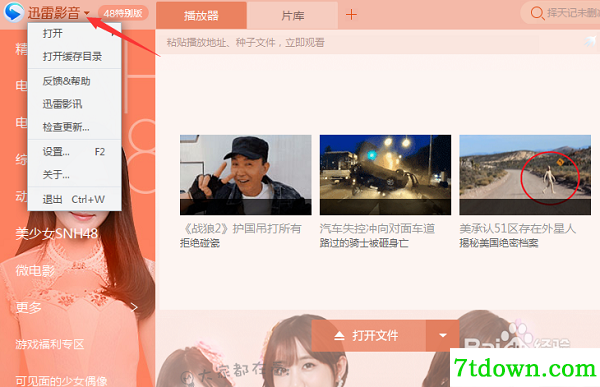Switch to the 片库 tab
This screenshot has width=600, height=387.
click(293, 15)
